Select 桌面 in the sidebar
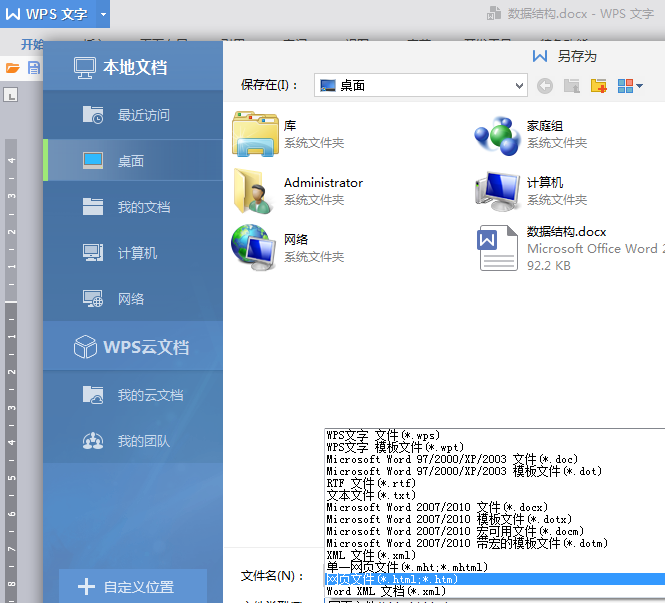Screen dimensions: 665x603 point(133,161)
